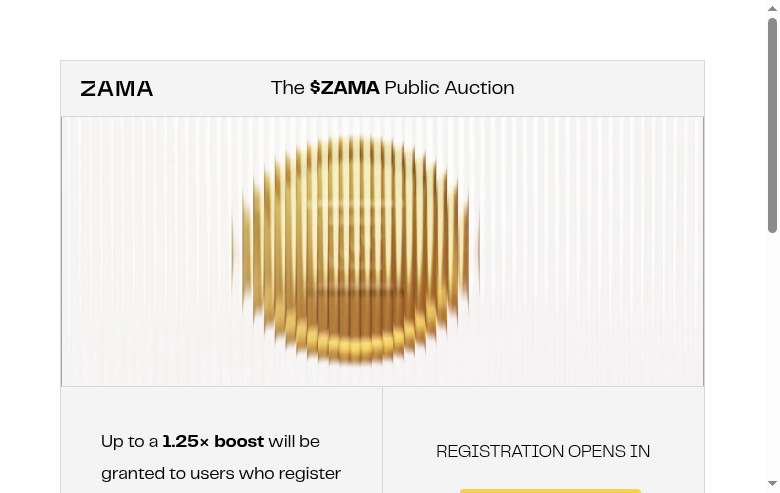
Task: Click the words "Public Auction" in the title
Action: pos(449,88)
